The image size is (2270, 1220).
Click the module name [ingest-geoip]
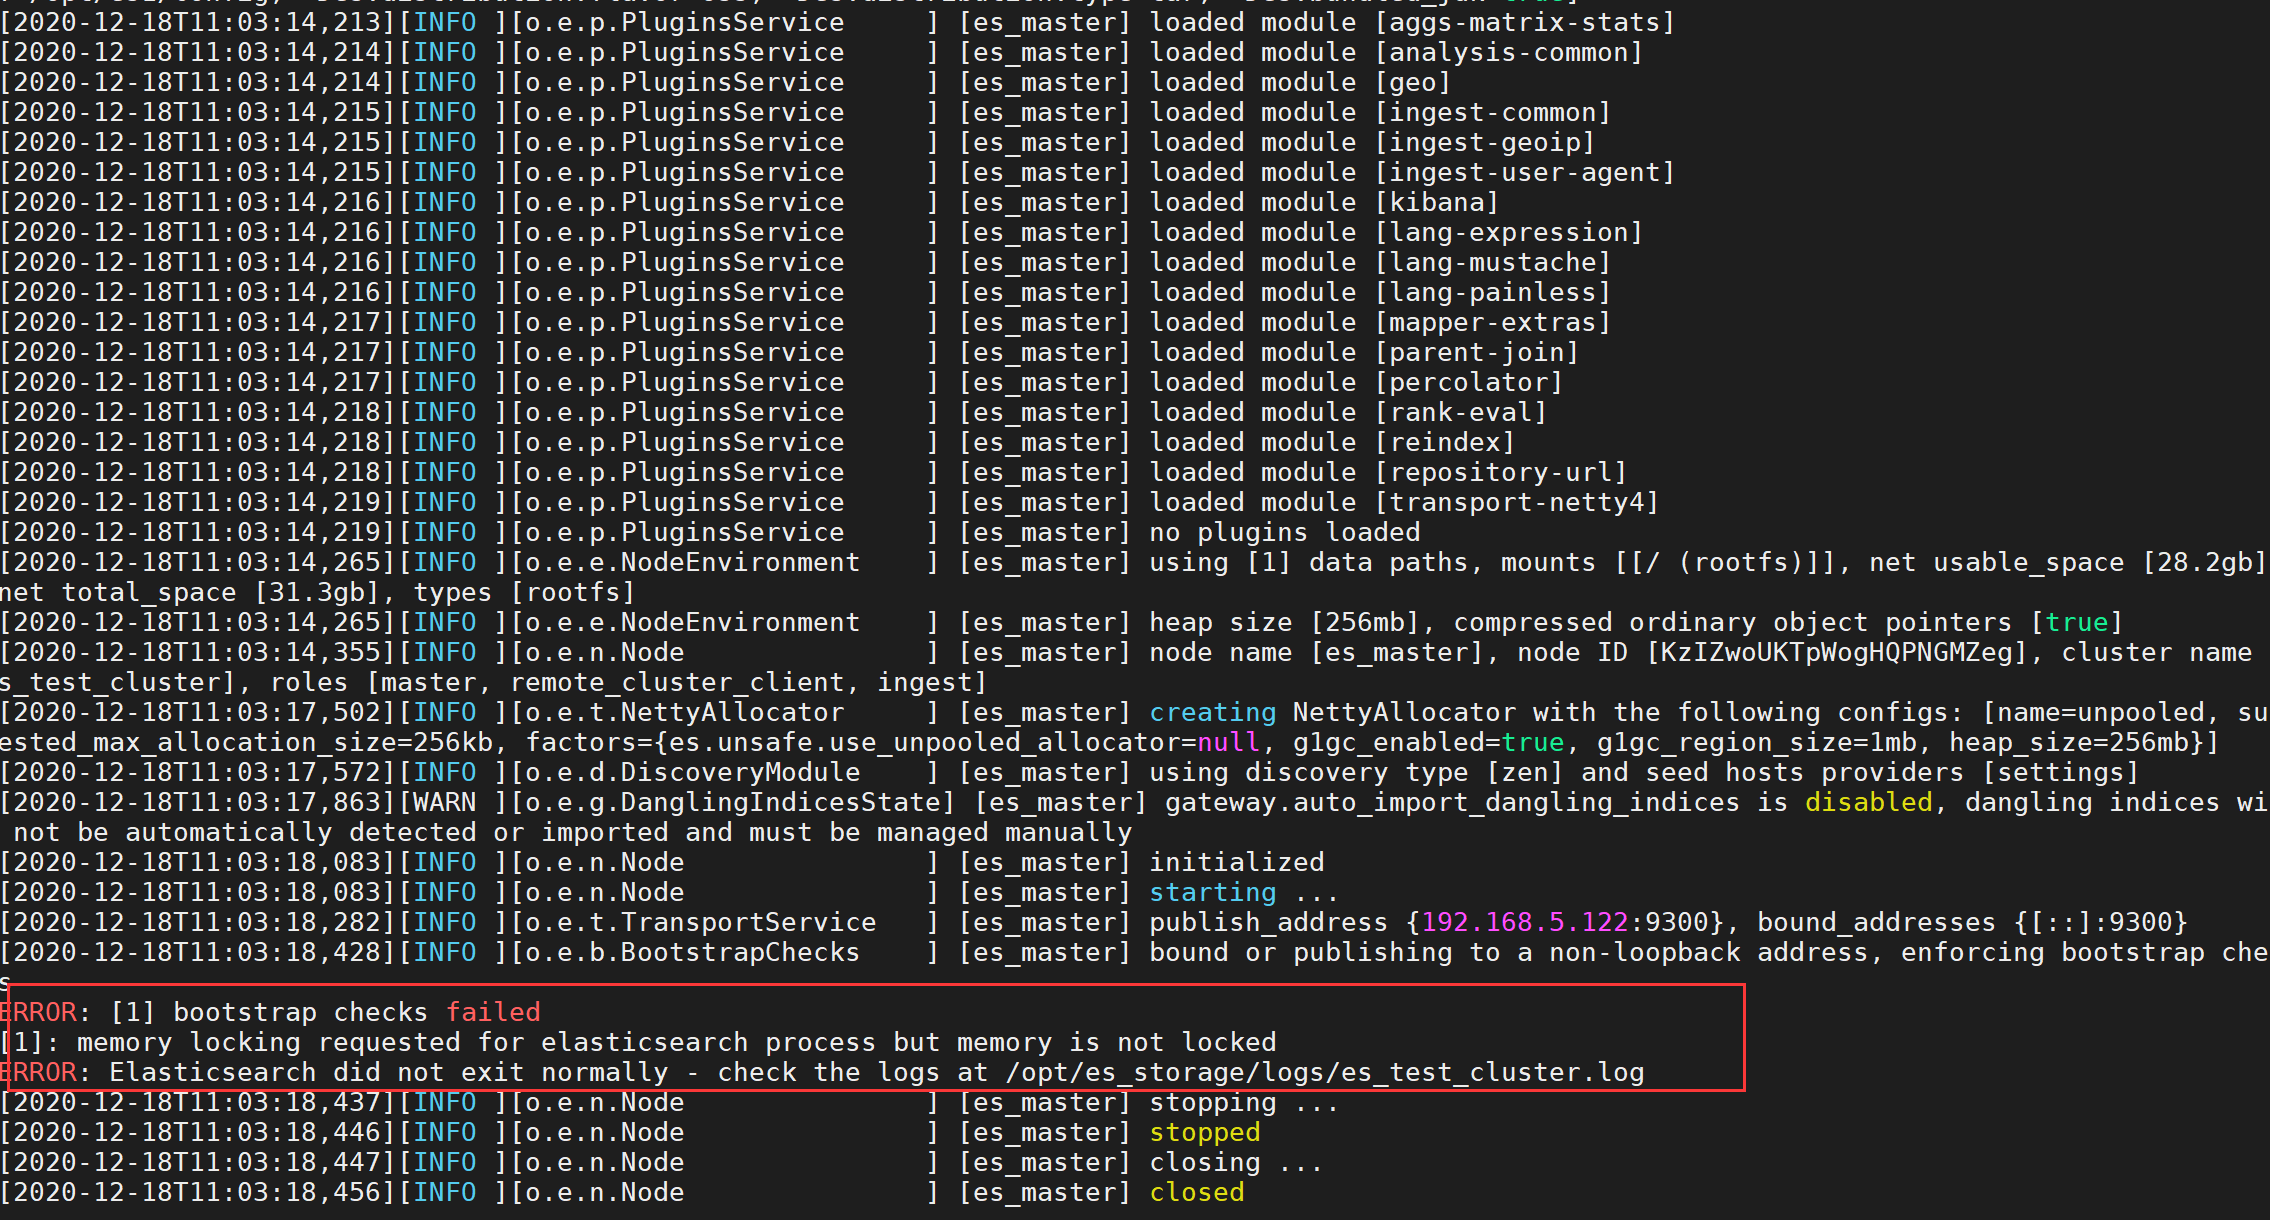1485,142
